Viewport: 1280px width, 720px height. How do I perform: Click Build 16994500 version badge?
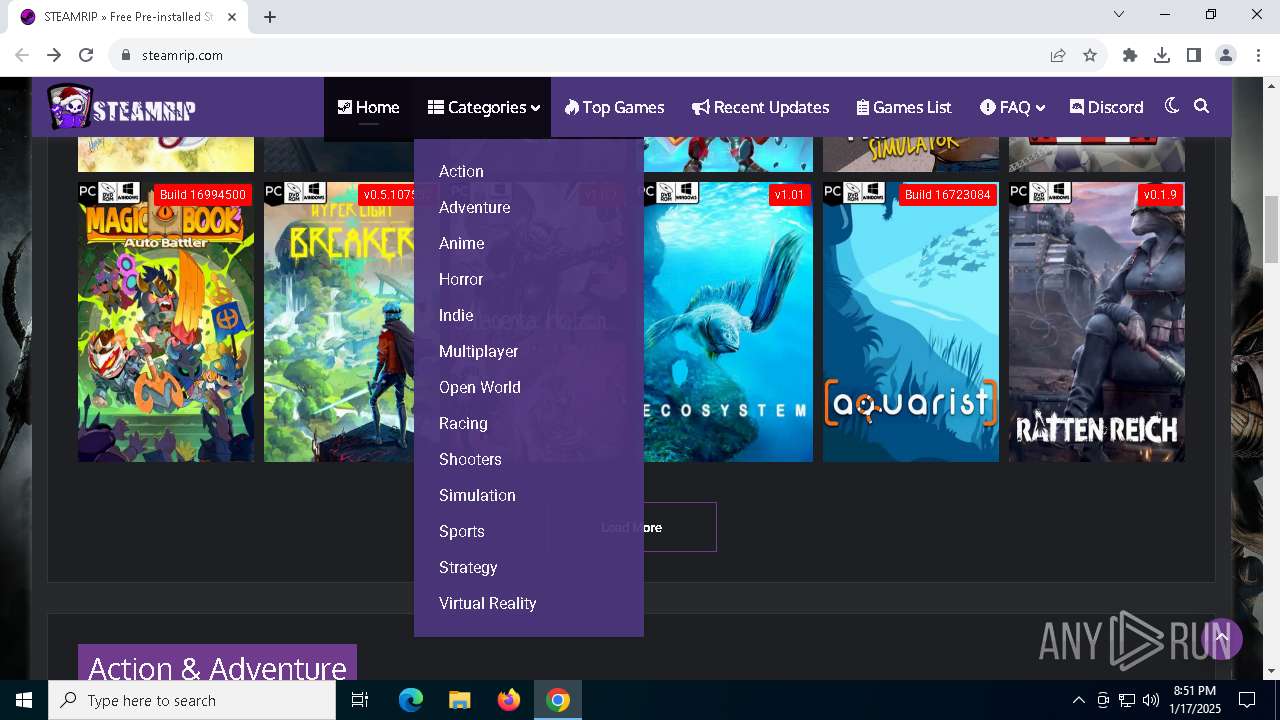(x=202, y=195)
